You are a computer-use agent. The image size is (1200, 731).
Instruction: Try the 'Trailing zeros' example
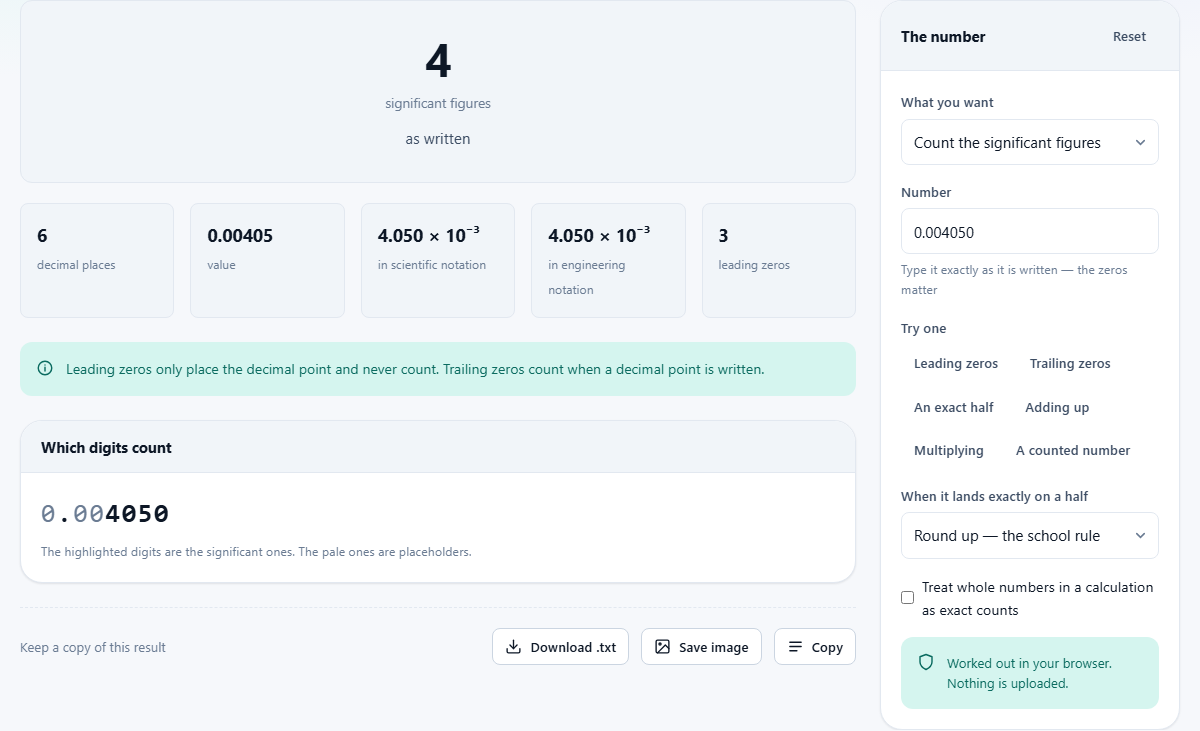point(1070,363)
